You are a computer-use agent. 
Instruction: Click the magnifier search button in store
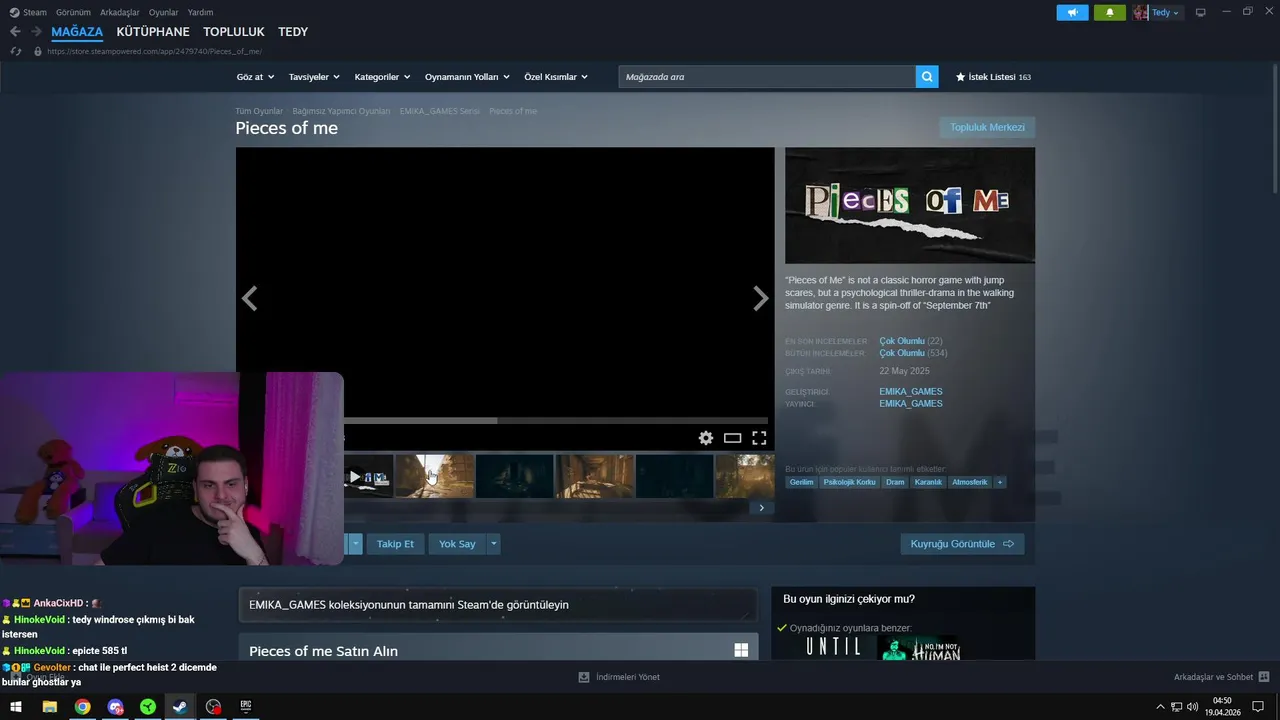click(x=927, y=76)
